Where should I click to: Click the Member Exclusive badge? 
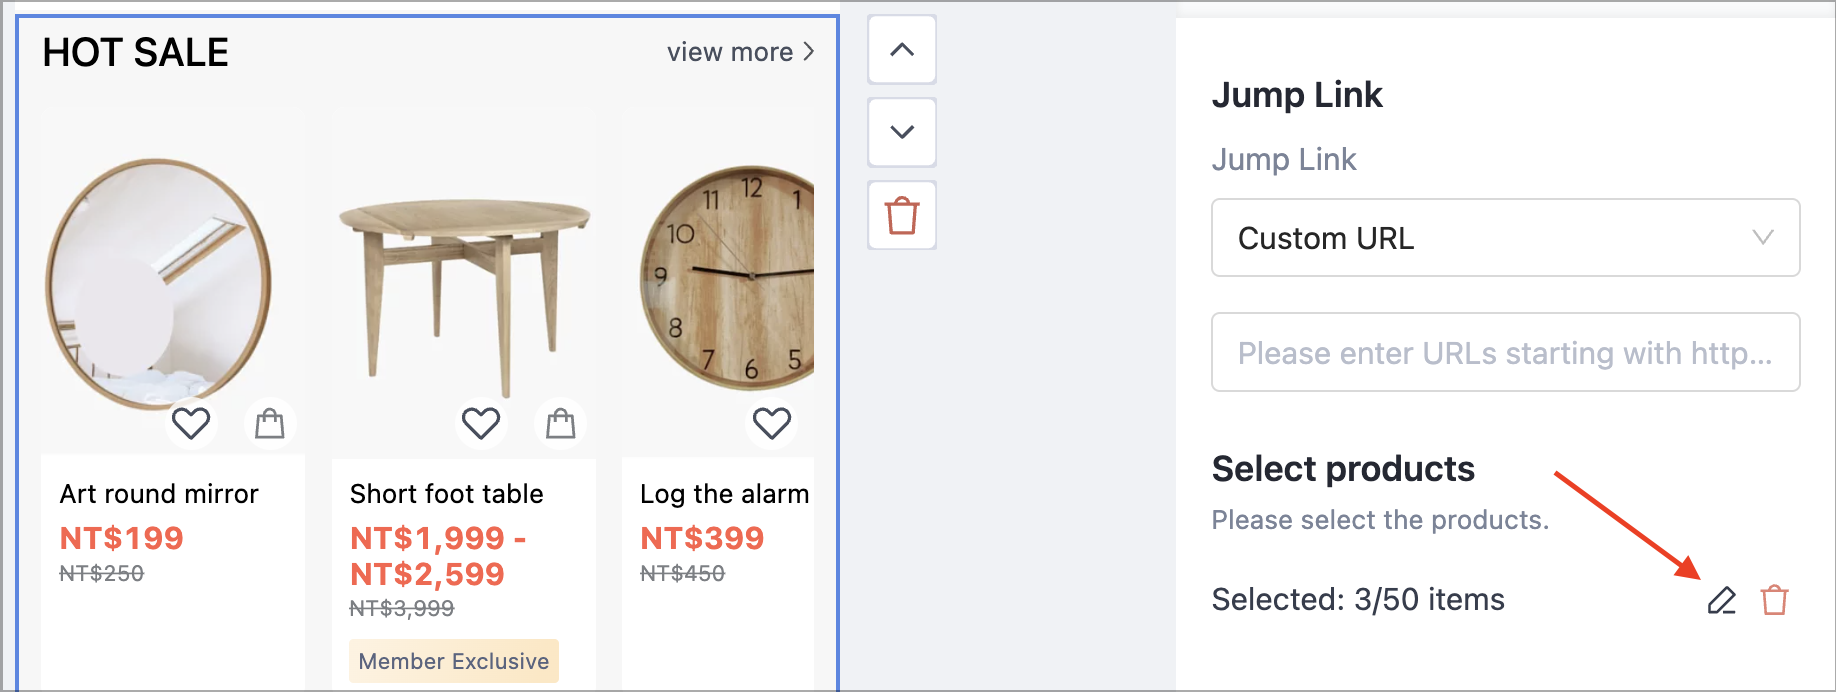[x=454, y=661]
